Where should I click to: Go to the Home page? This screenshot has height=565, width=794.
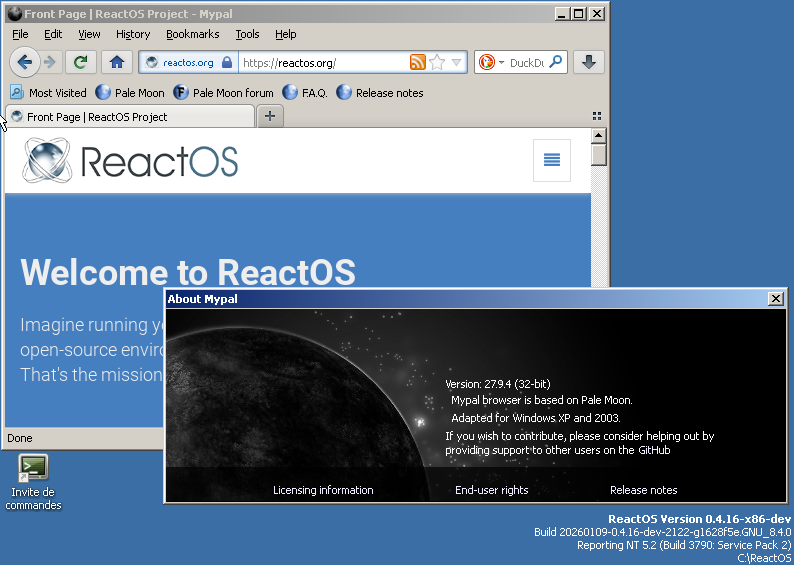[x=117, y=62]
